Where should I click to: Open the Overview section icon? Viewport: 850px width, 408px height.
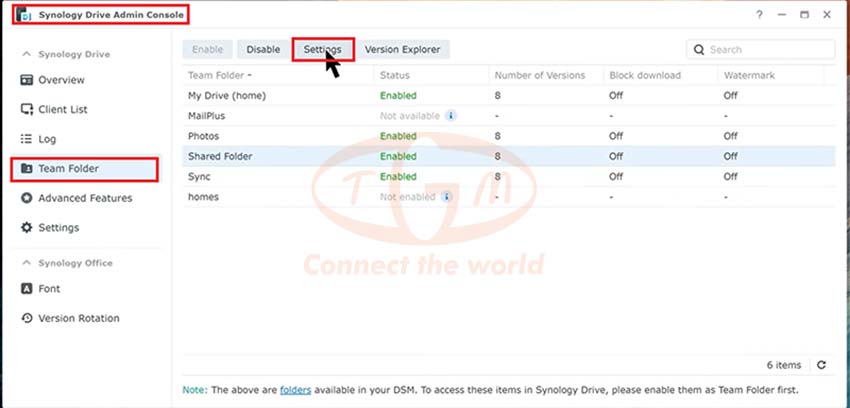coord(27,80)
